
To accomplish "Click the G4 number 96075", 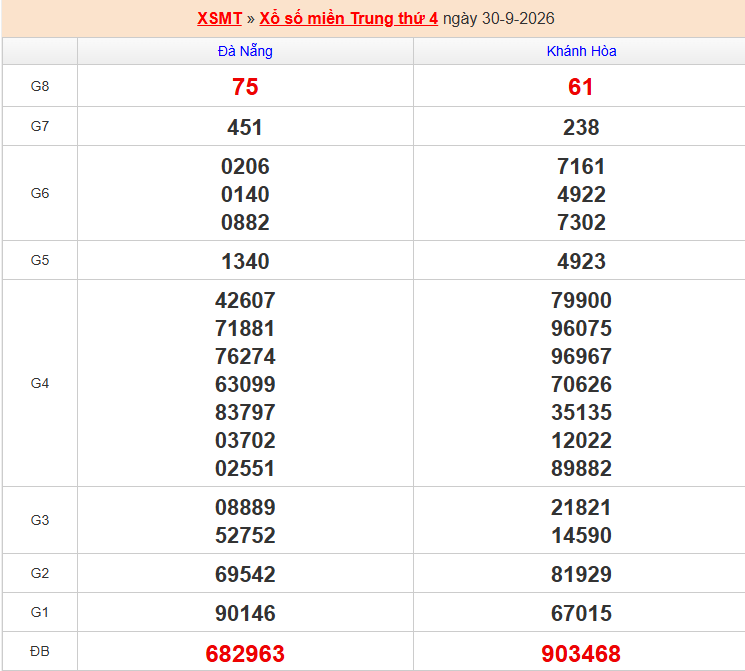I will [x=581, y=328].
